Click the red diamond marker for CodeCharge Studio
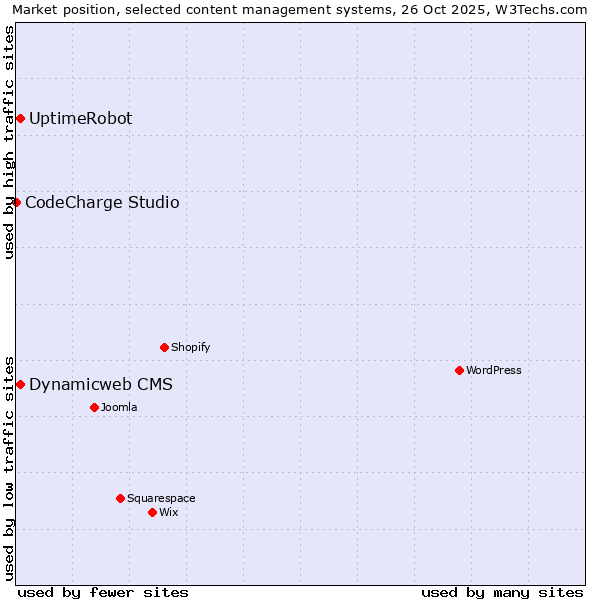 point(16,203)
